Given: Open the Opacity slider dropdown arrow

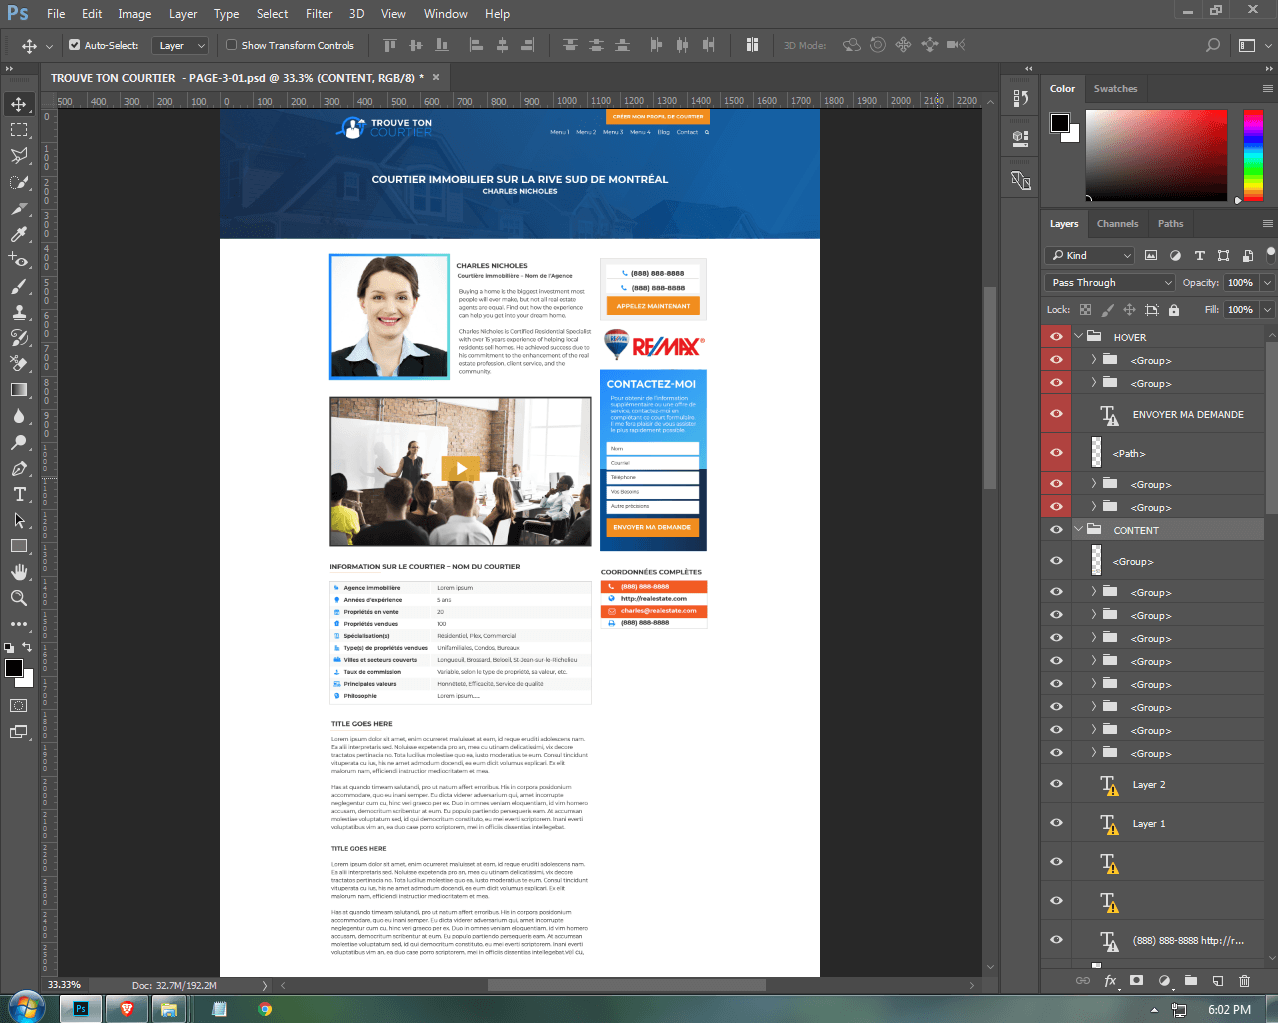Looking at the screenshot, I should coord(1267,283).
